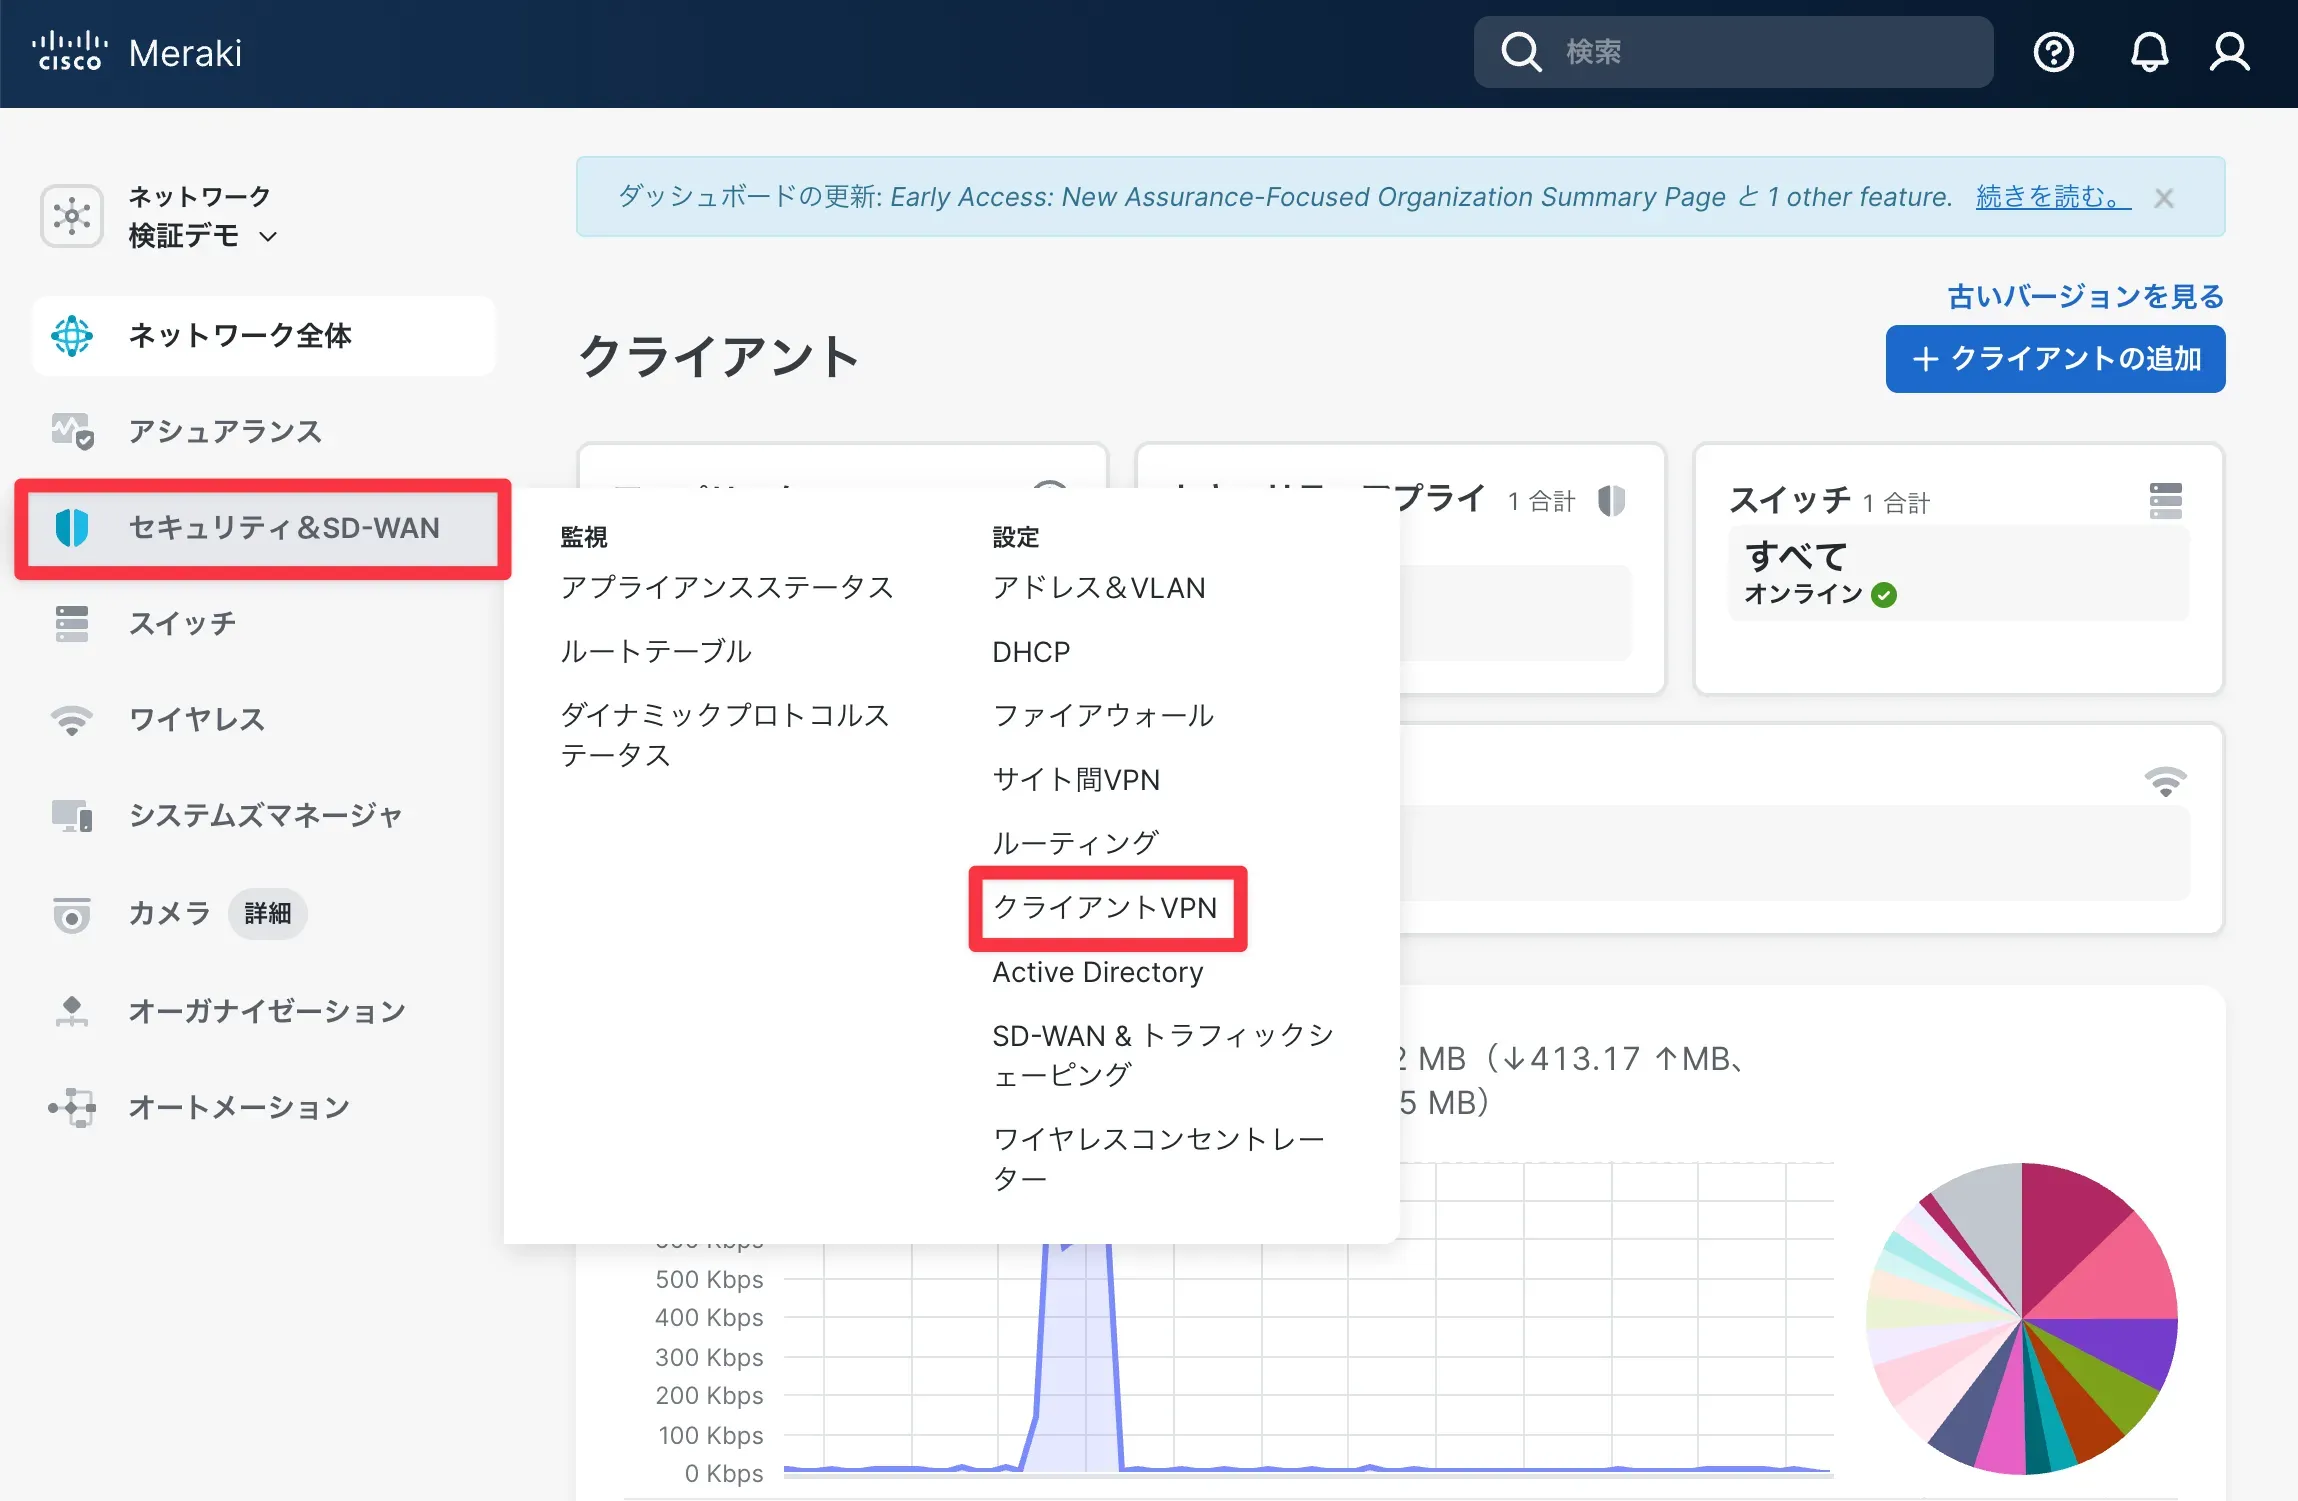Click the user account profile icon

(2229, 52)
